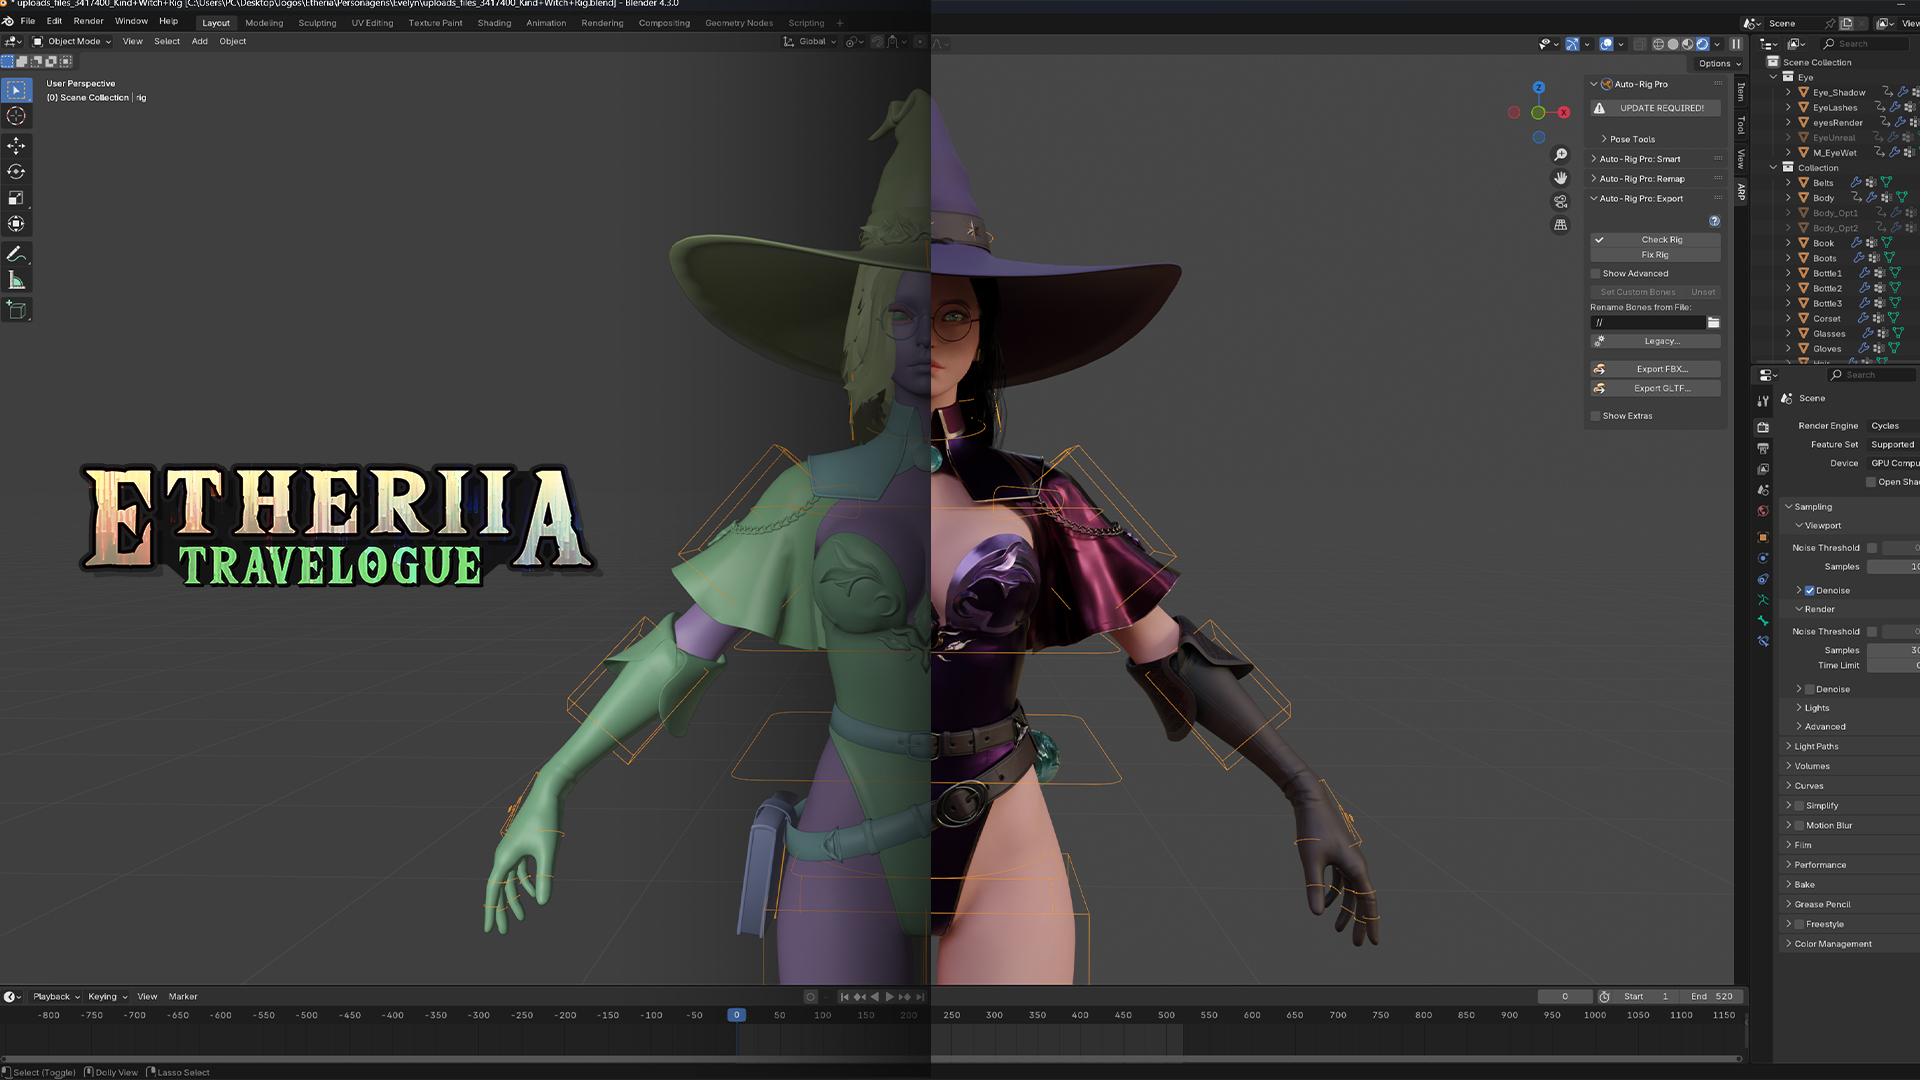Switch to the Shading workspace tab
The height and width of the screenshot is (1080, 1920).
click(494, 23)
